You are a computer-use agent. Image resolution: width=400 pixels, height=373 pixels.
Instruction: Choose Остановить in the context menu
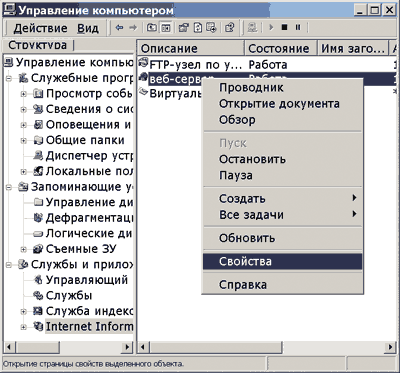(283, 159)
